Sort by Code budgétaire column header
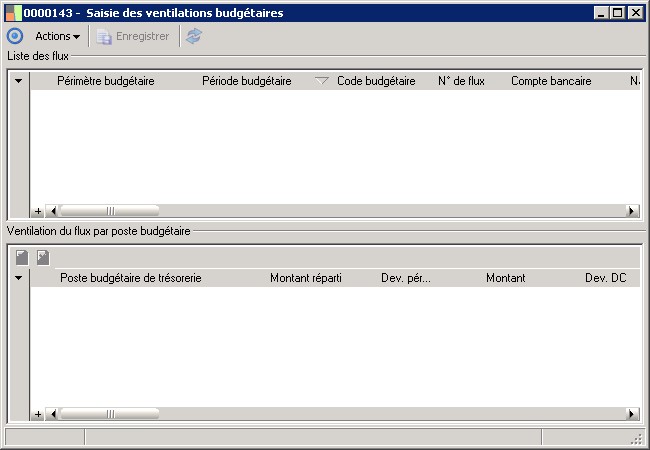This screenshot has width=650, height=450. pos(376,81)
